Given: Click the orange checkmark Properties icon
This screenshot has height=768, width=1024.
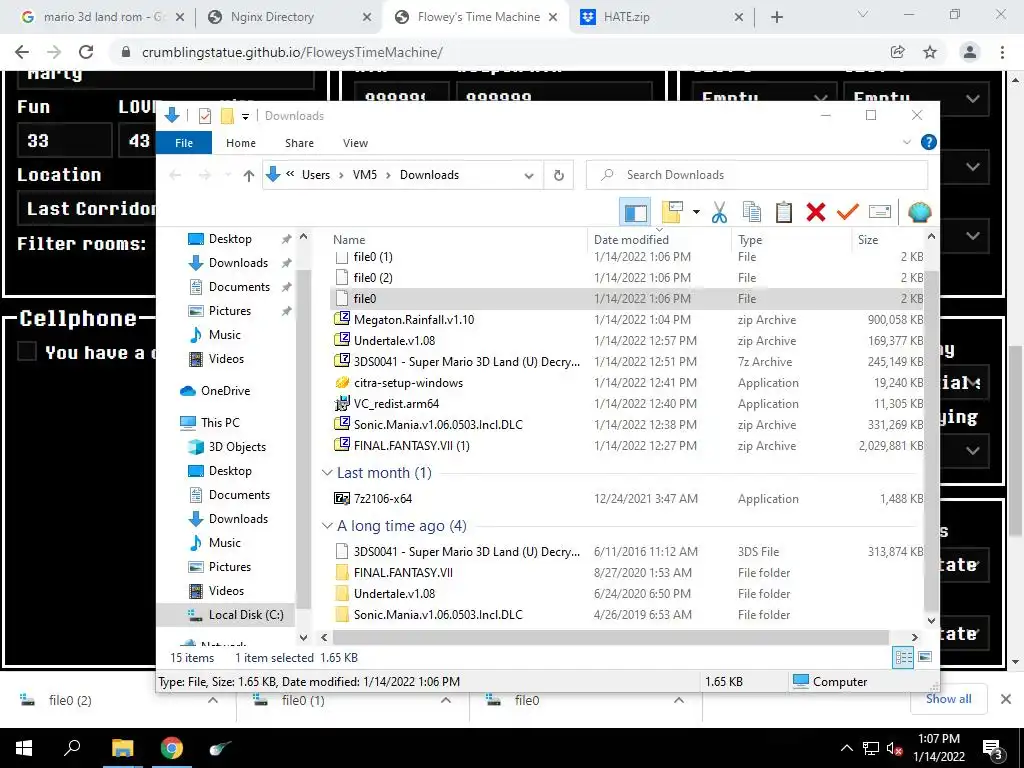Looking at the screenshot, I should click(848, 212).
